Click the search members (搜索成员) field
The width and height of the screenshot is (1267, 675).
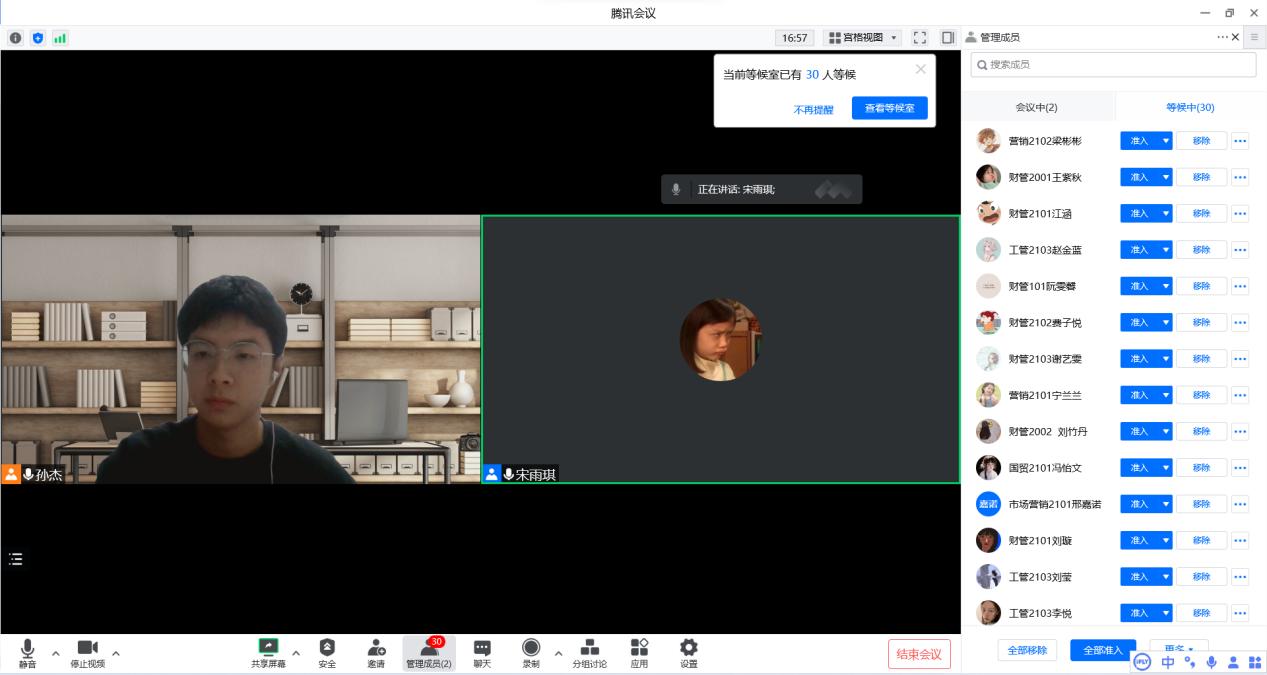click(1113, 65)
